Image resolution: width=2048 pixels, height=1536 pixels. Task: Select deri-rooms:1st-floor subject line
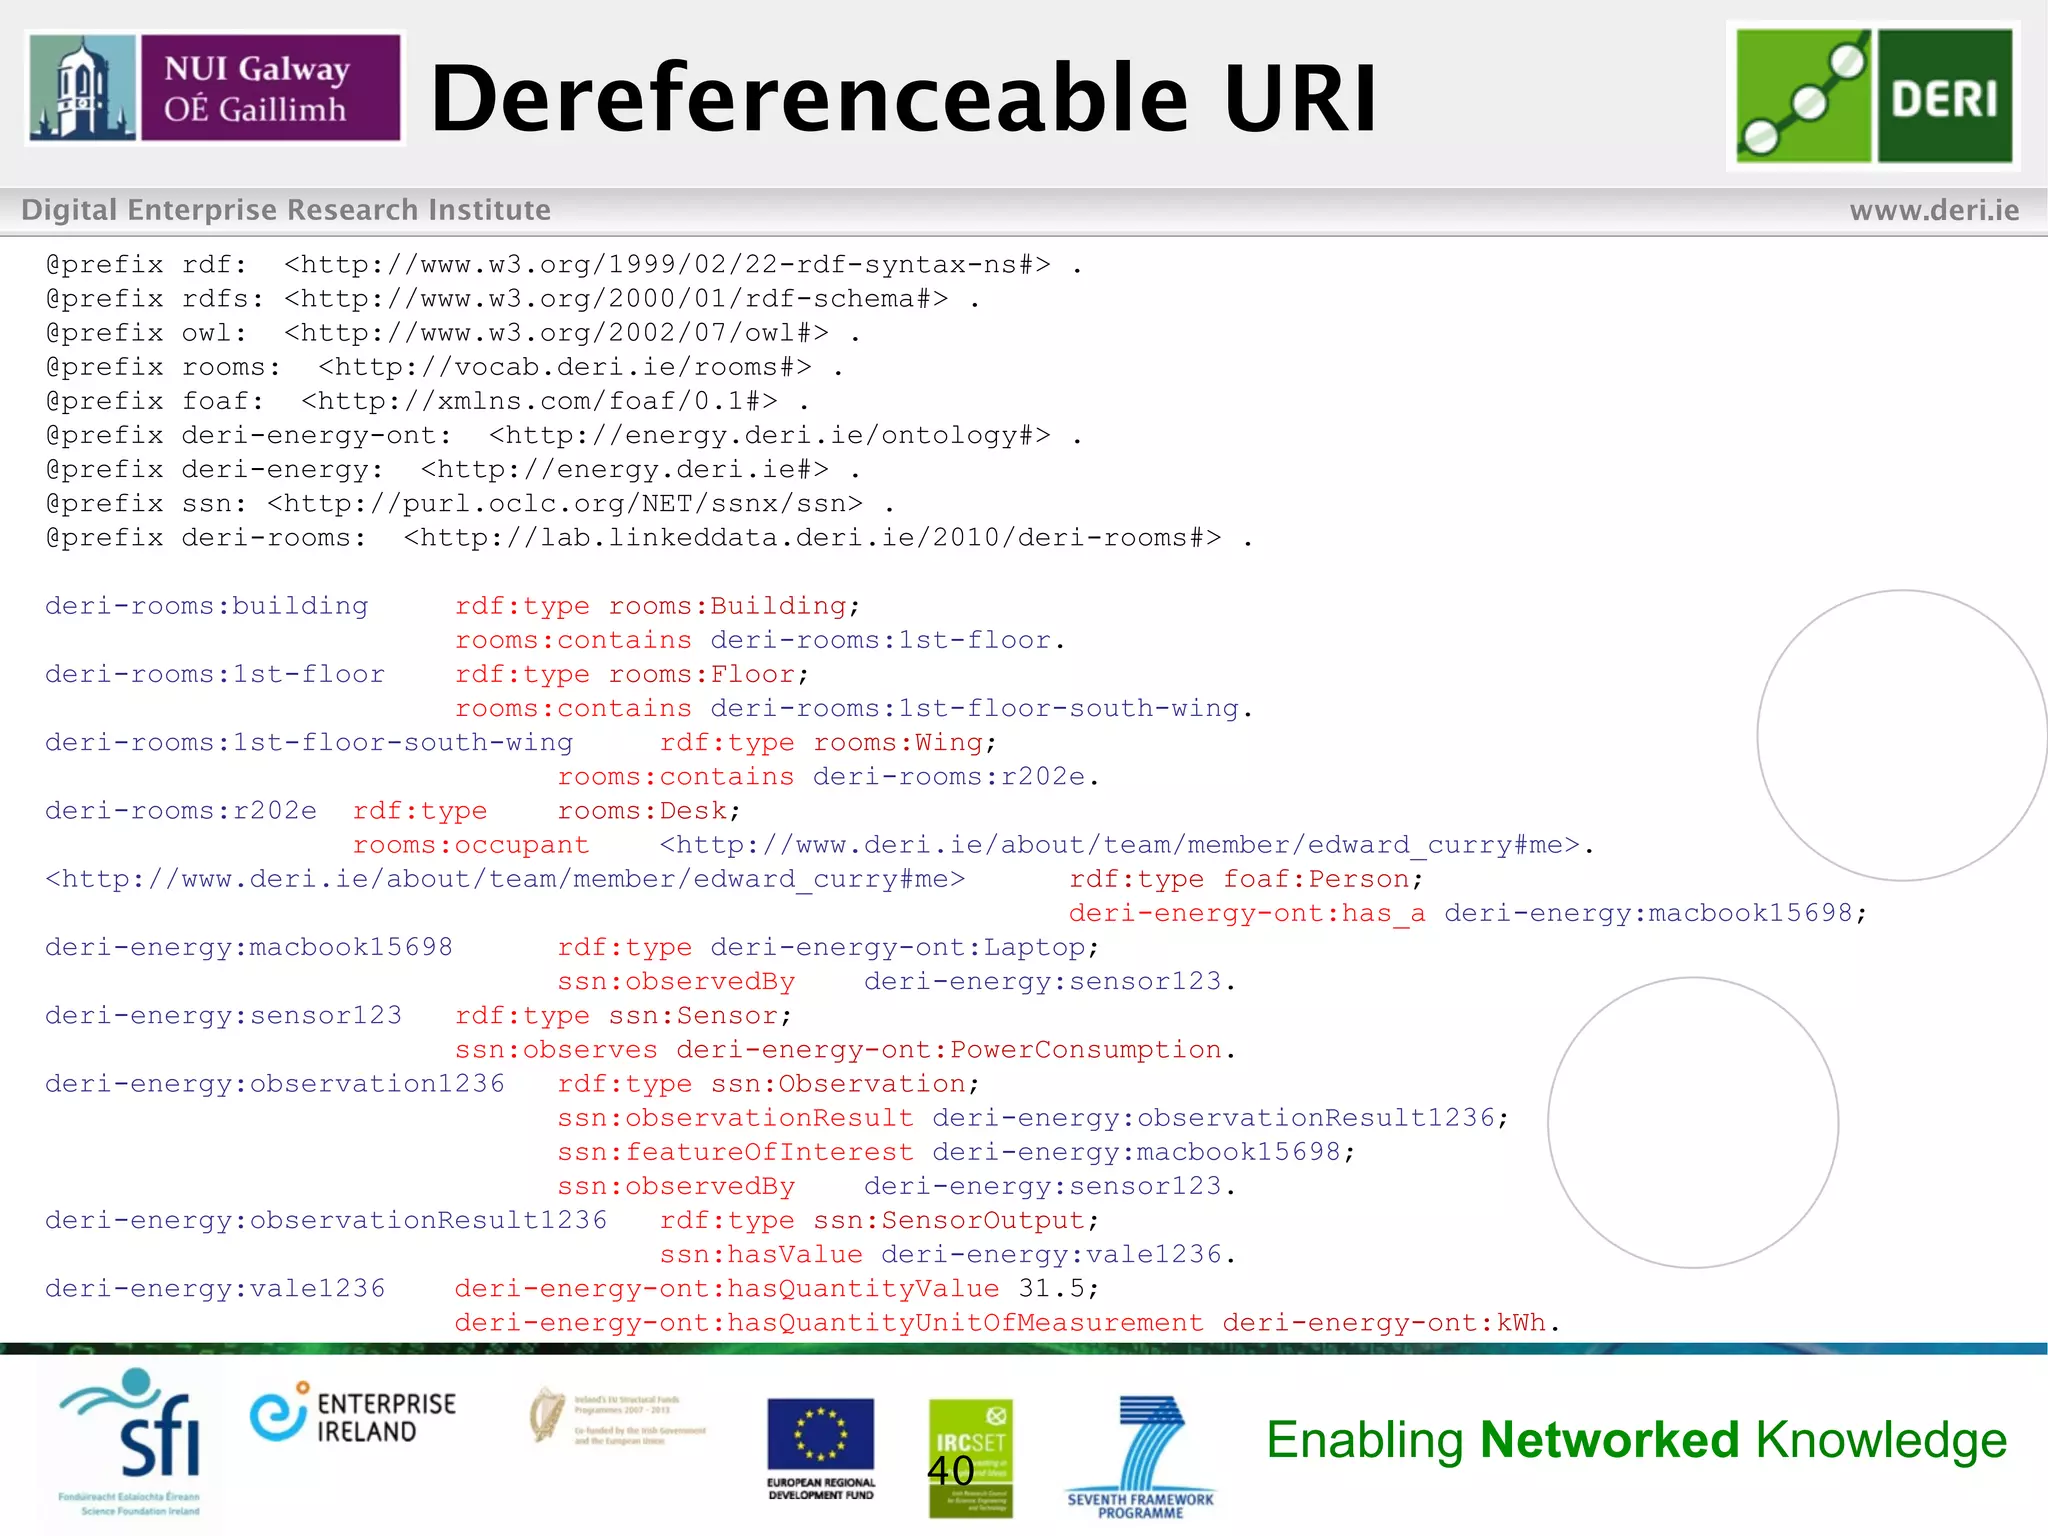(215, 674)
